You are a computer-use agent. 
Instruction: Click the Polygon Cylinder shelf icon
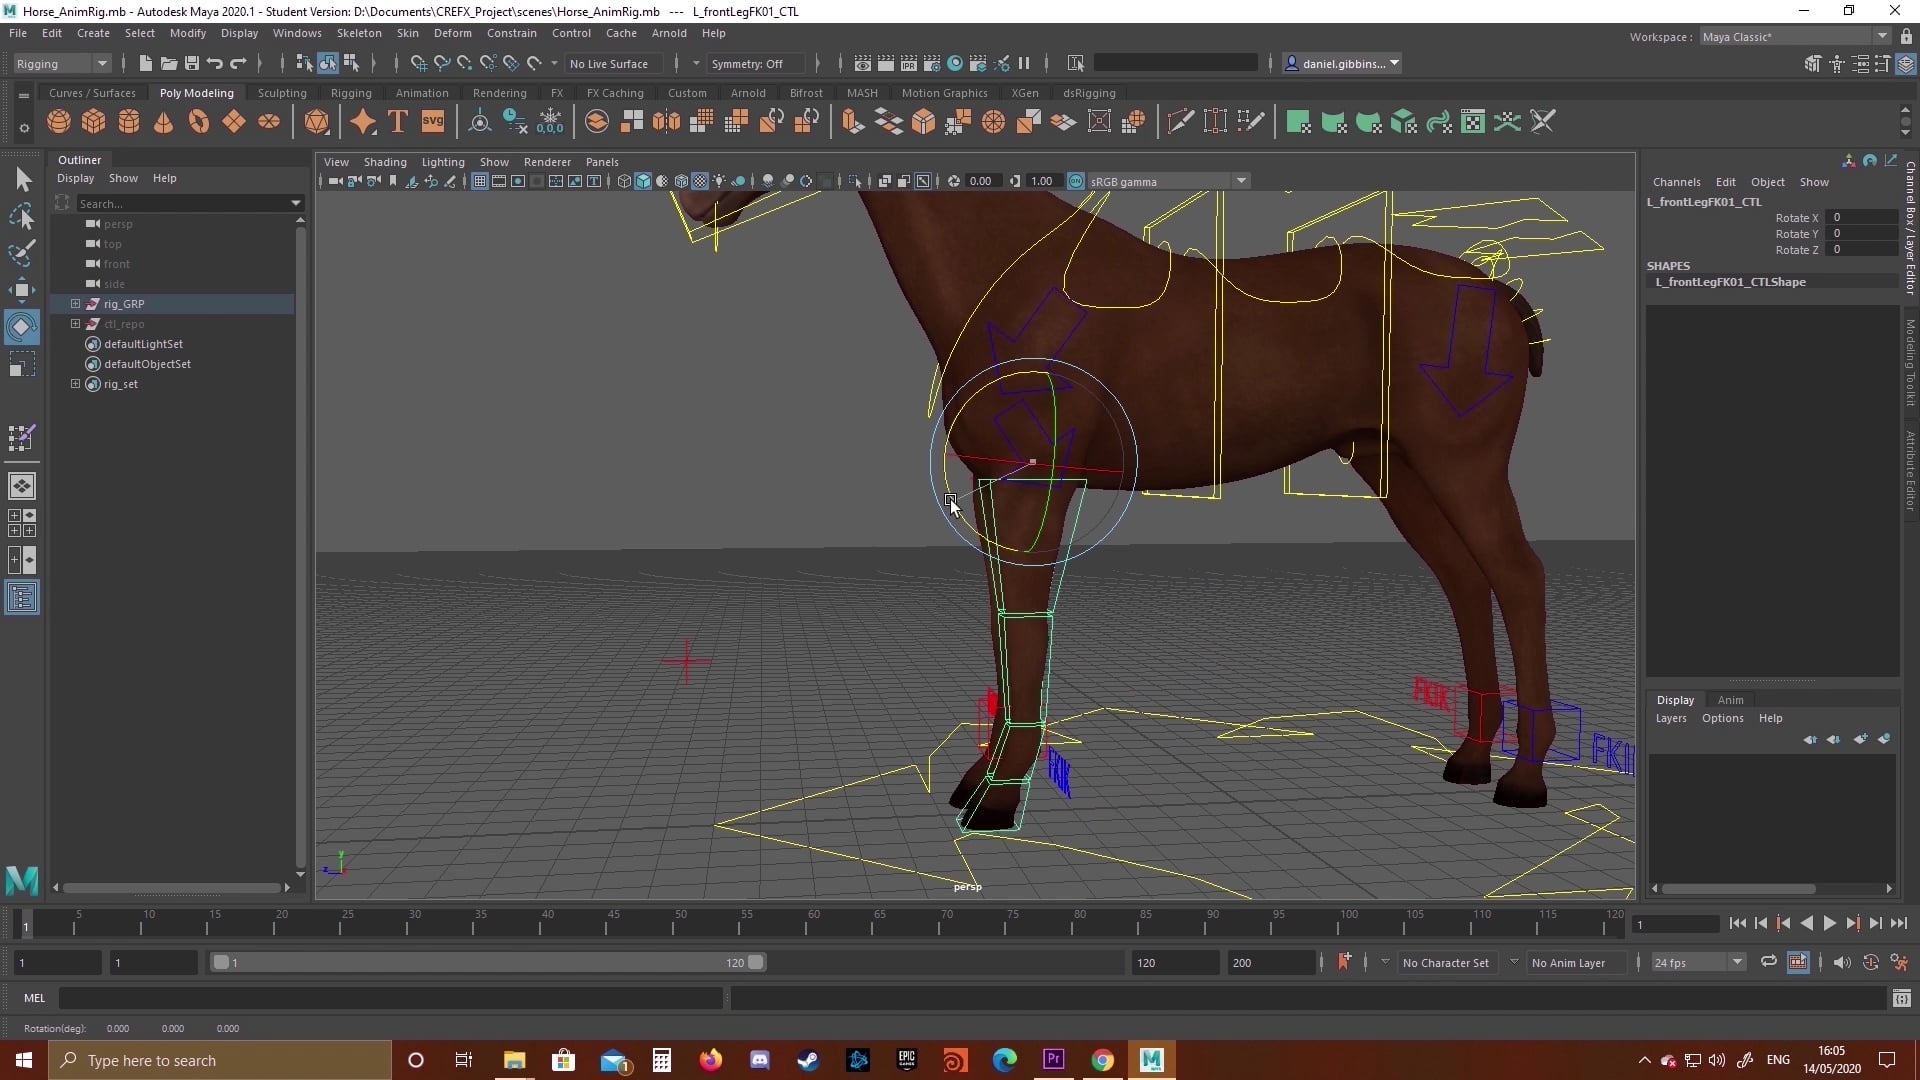point(129,122)
